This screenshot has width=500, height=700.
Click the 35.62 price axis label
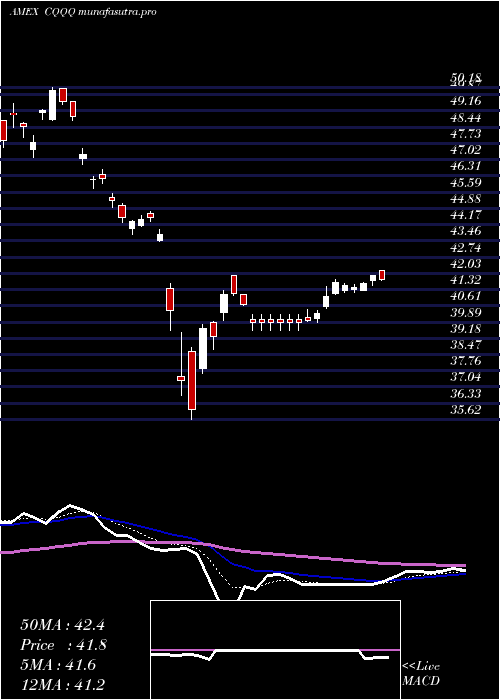(x=466, y=409)
